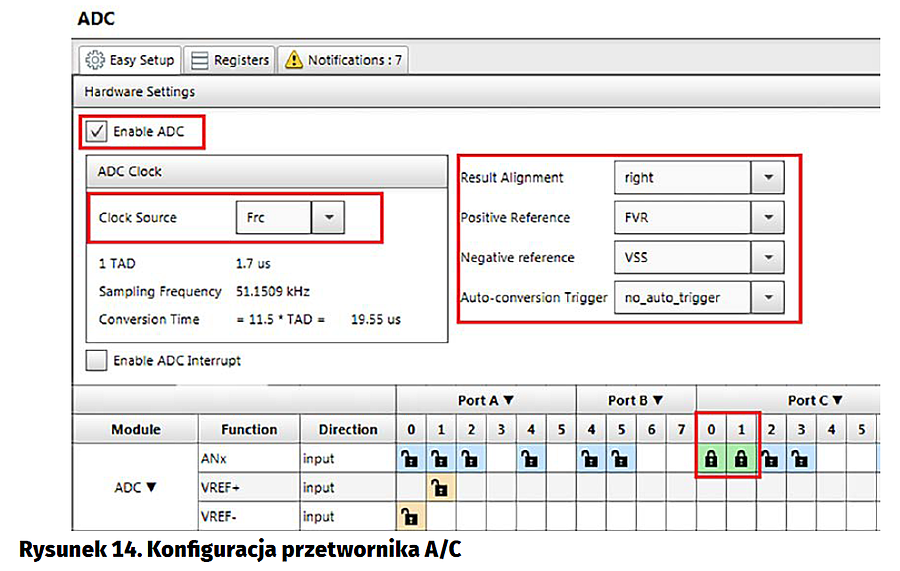The width and height of the screenshot is (900, 571).
Task: Open the Negative reference dropdown
Action: pyautogui.click(x=768, y=257)
